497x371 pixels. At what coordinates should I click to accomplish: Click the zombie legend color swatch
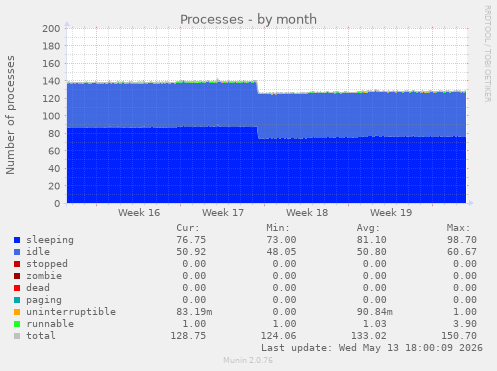pos(17,276)
